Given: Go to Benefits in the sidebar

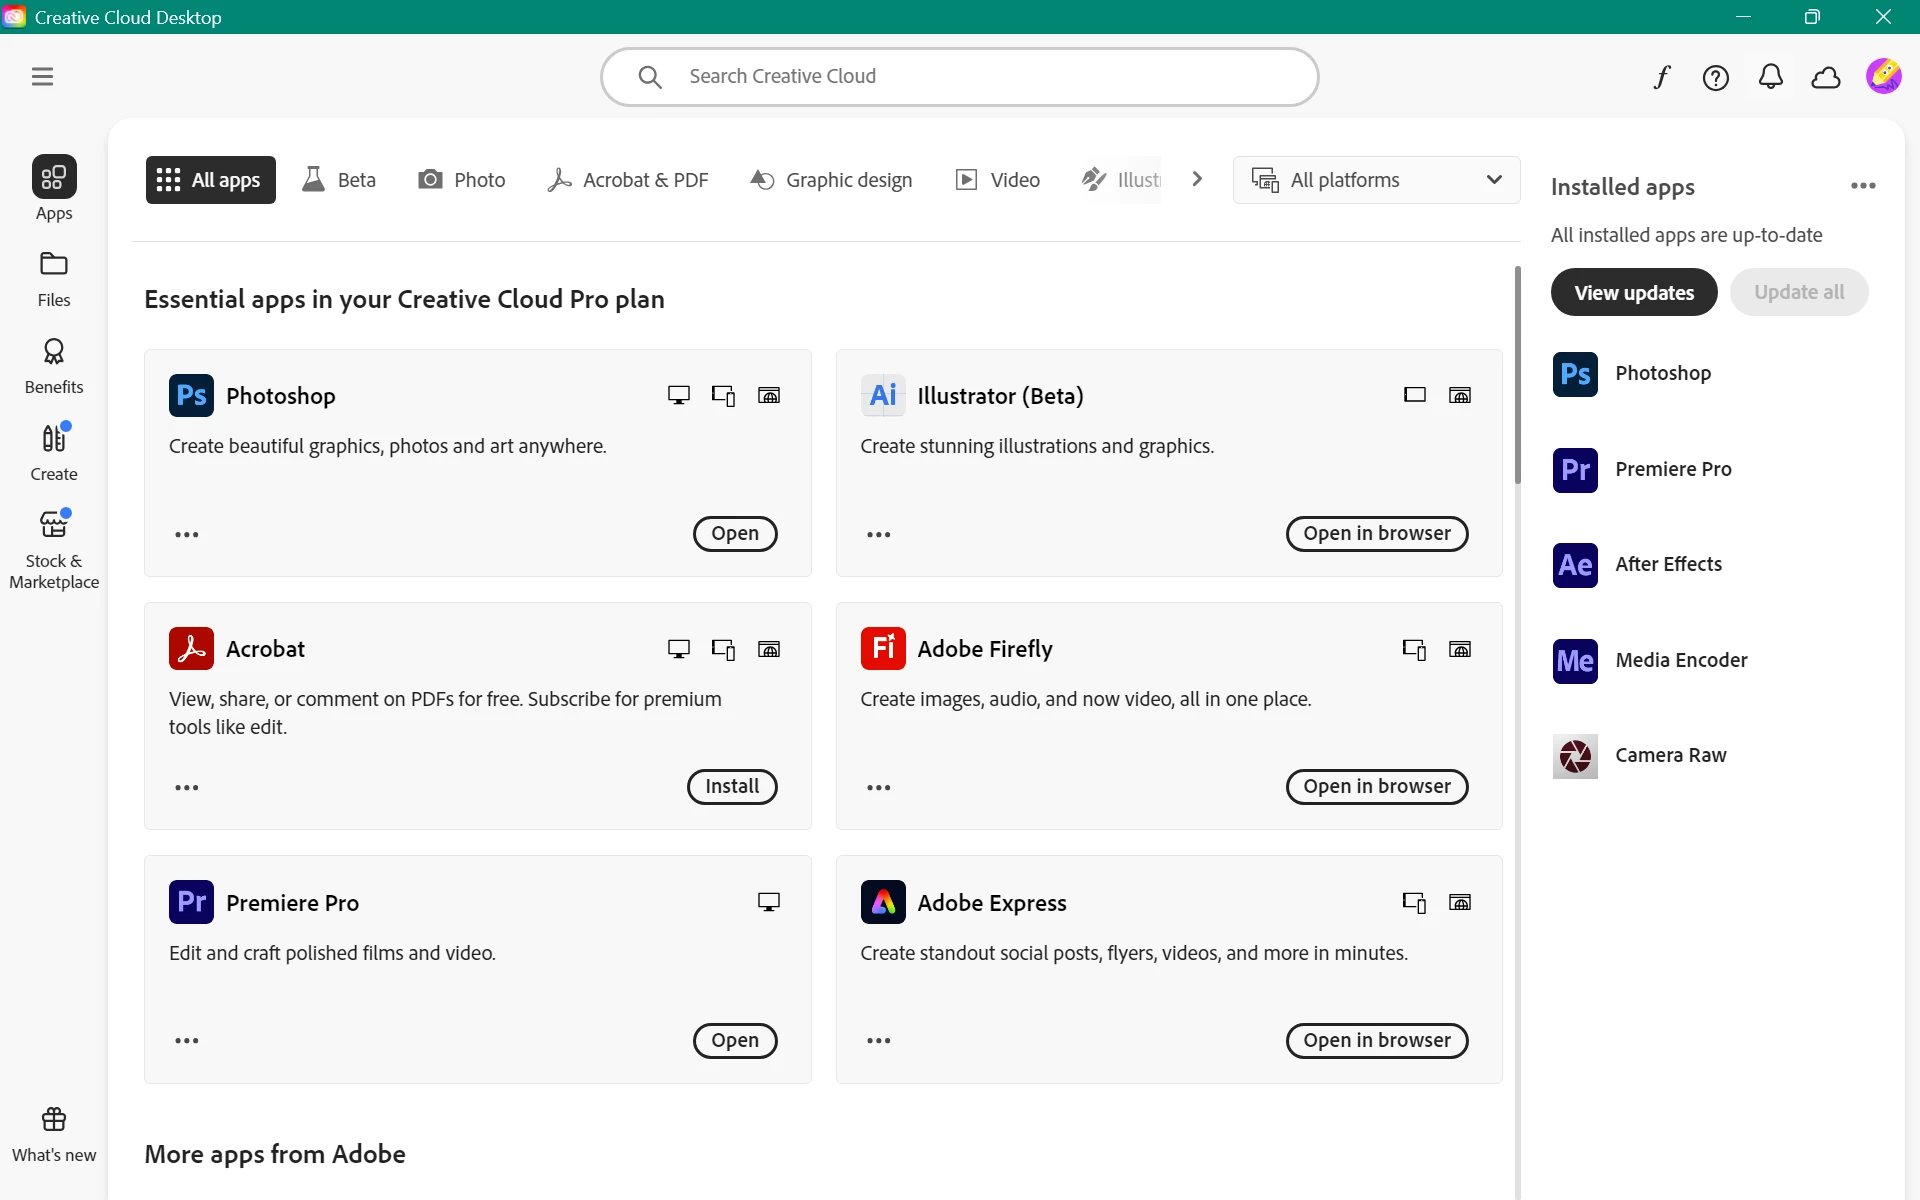Looking at the screenshot, I should click(54, 365).
